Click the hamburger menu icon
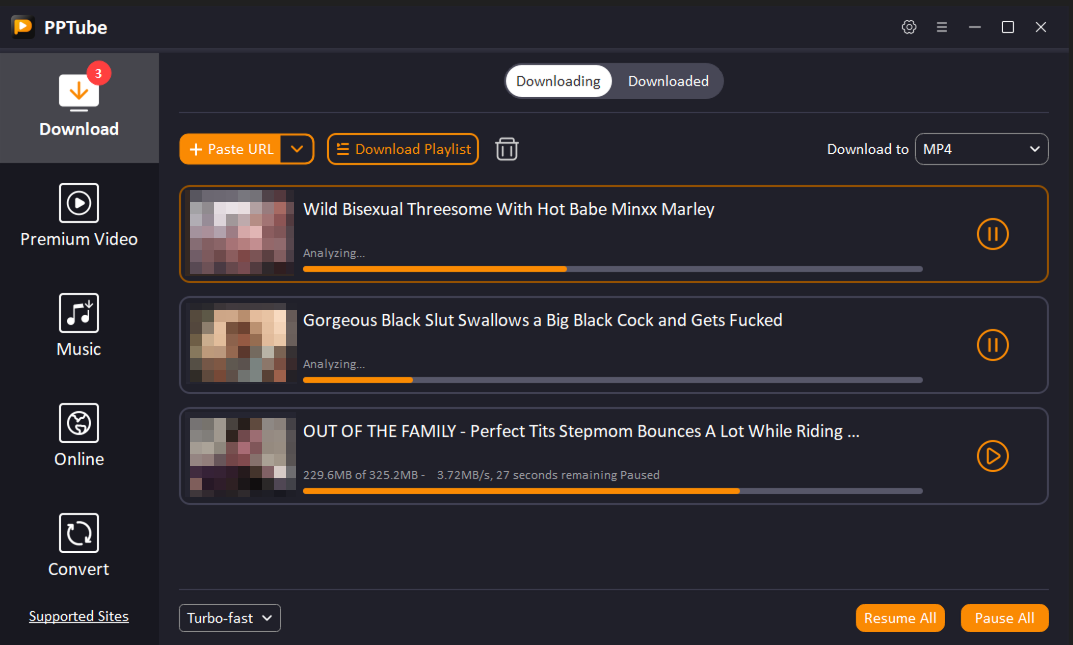Screen dimensions: 1073x645 click(941, 27)
